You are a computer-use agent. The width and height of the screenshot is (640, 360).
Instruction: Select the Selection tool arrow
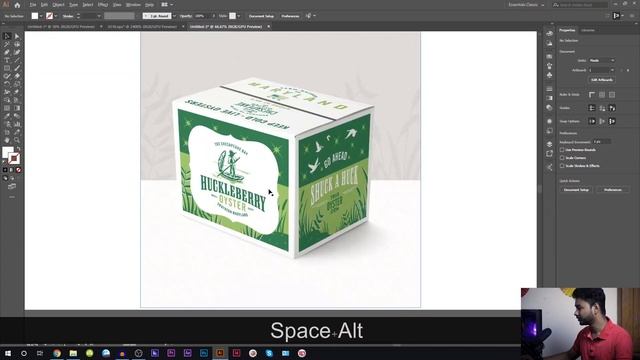point(7,36)
